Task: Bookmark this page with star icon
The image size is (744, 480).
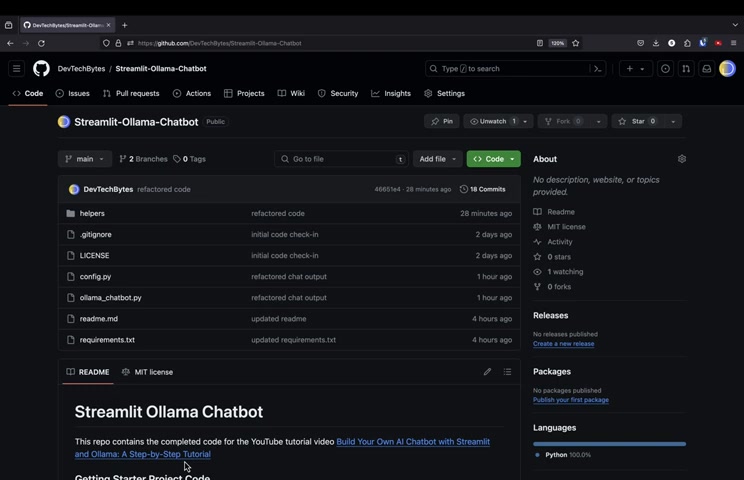Action: pos(576,43)
